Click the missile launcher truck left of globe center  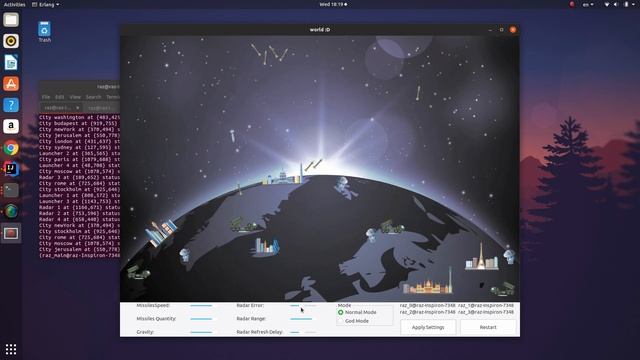click(x=243, y=224)
